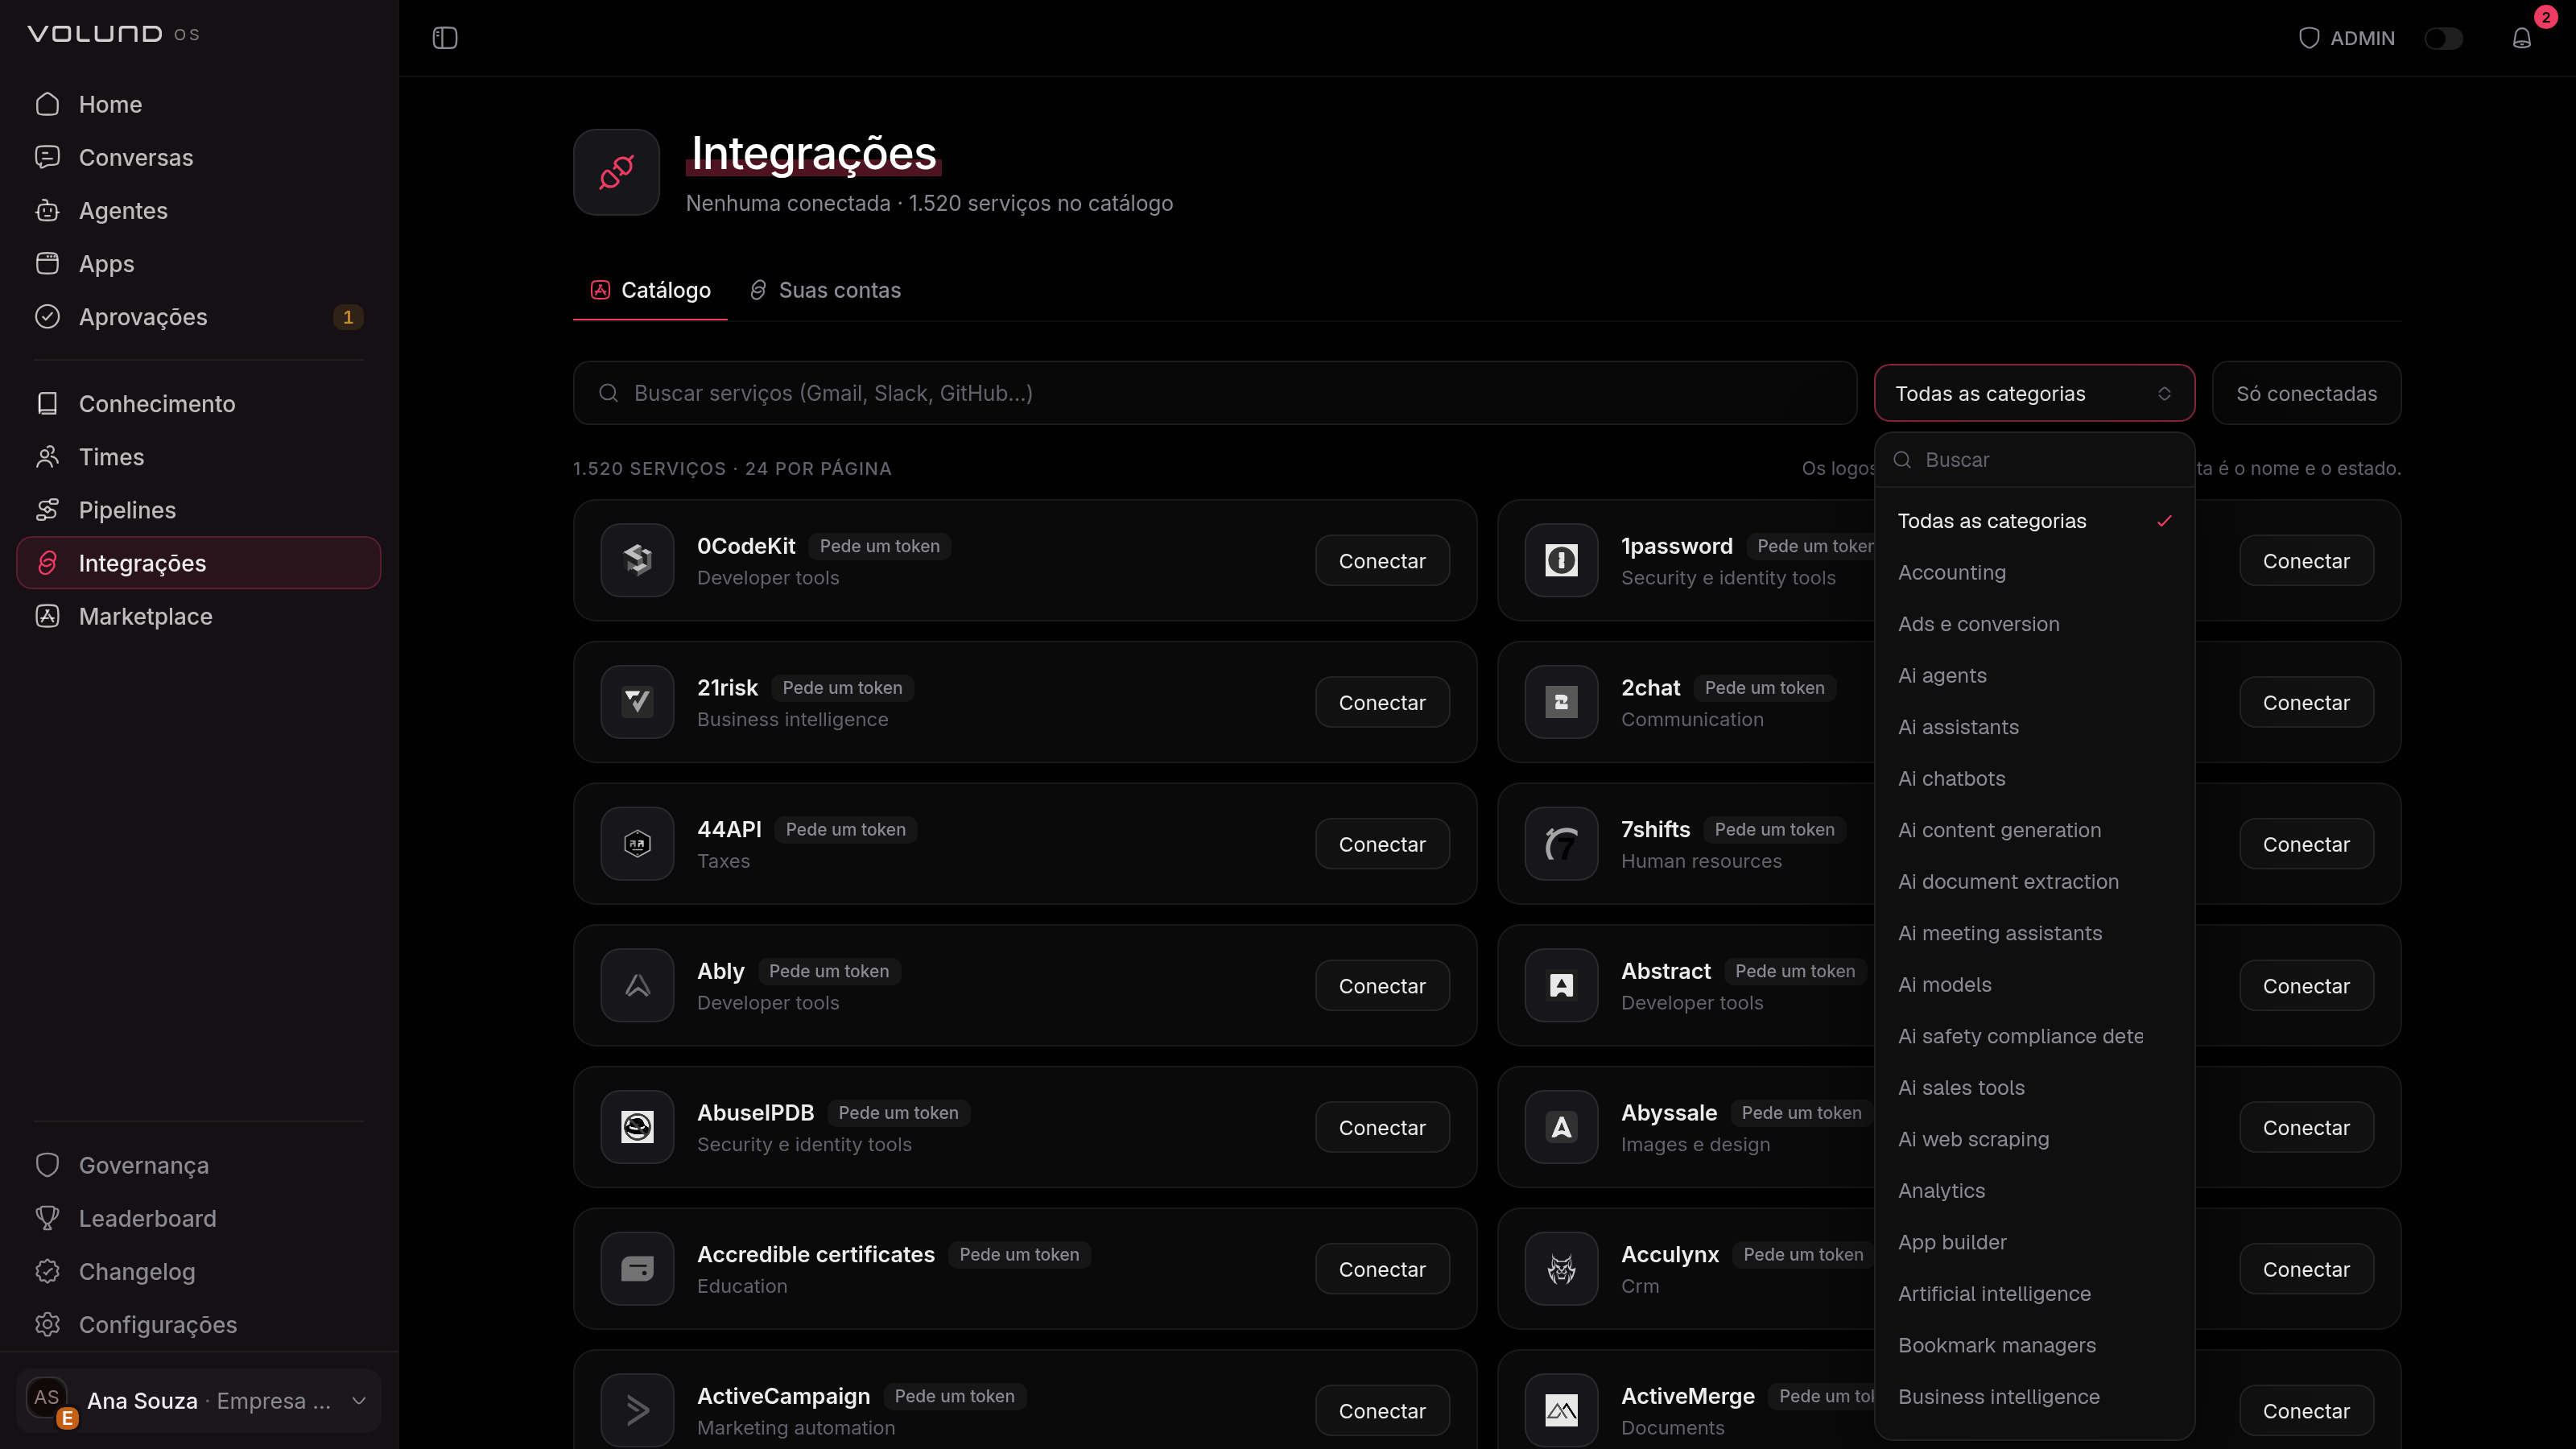Select the checked Todas as categorias option
2576x1449 pixels.
[2034, 521]
